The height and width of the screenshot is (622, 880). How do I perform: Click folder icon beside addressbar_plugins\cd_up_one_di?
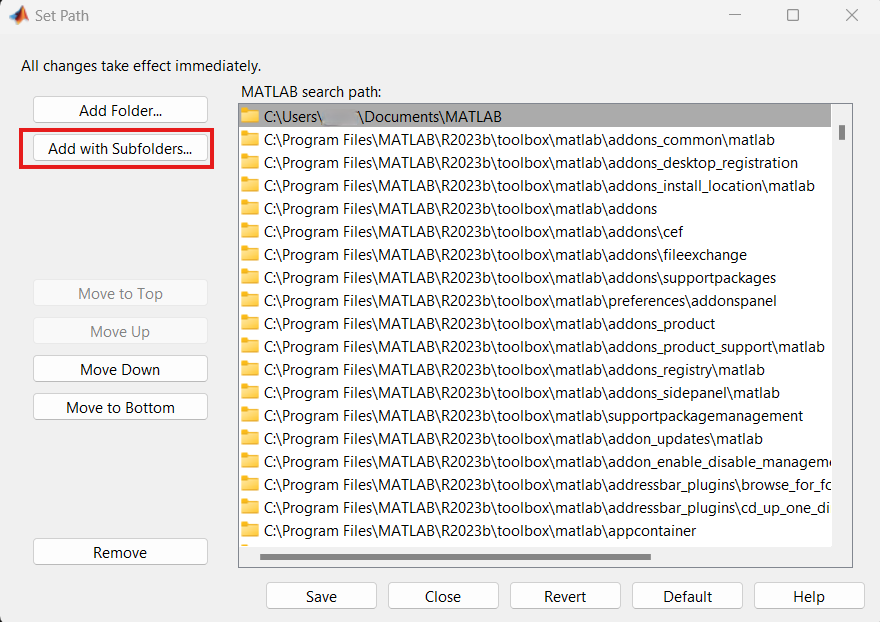250,507
